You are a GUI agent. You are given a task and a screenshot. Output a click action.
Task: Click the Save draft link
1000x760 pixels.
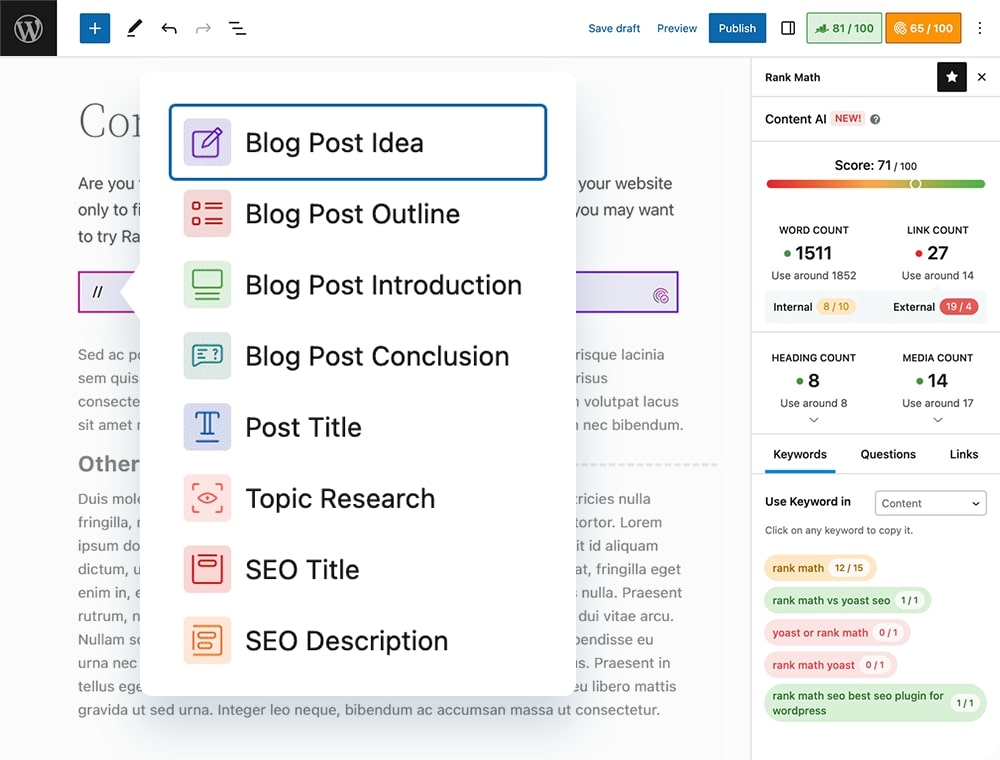tap(614, 28)
